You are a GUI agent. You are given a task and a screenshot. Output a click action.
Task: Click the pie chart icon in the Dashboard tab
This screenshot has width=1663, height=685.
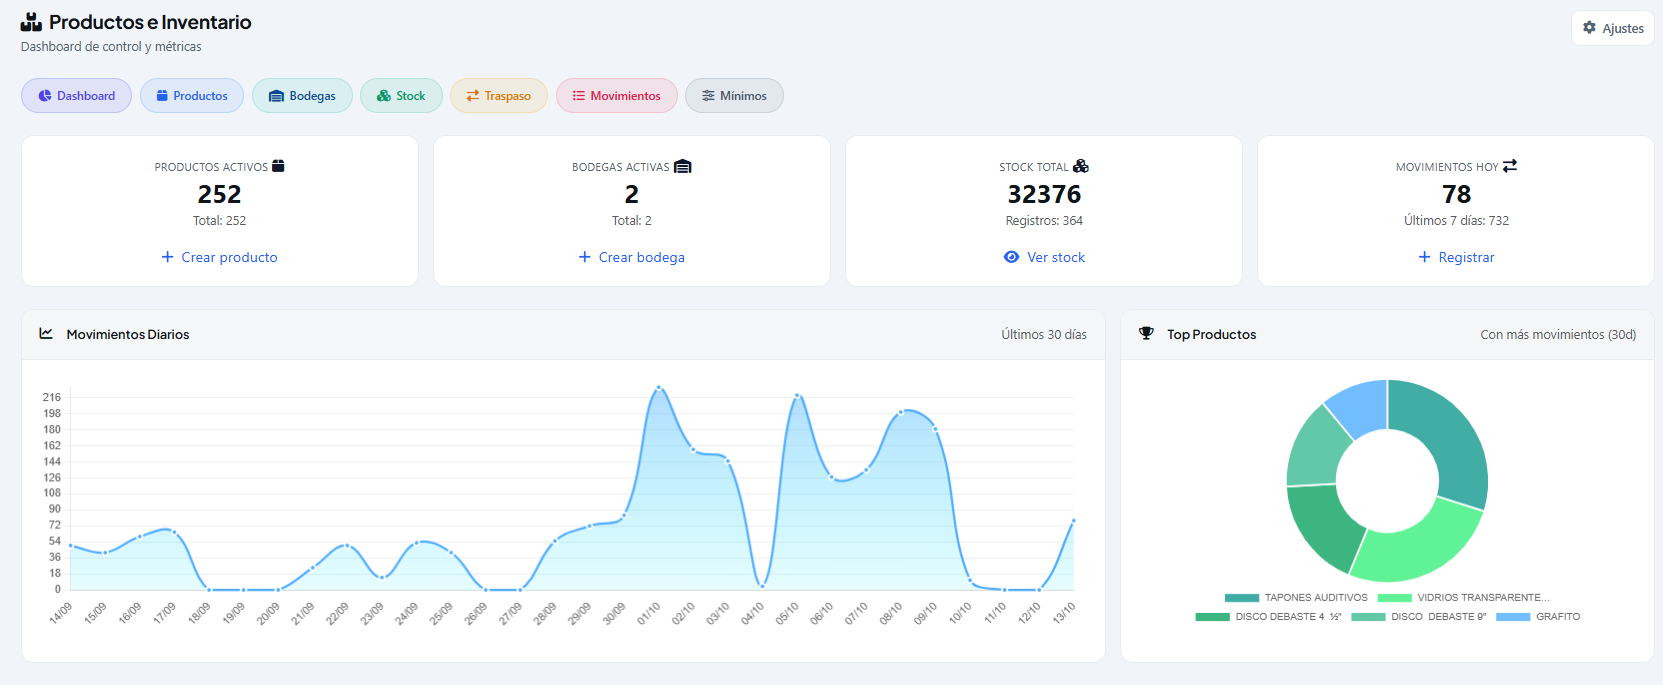pos(45,96)
